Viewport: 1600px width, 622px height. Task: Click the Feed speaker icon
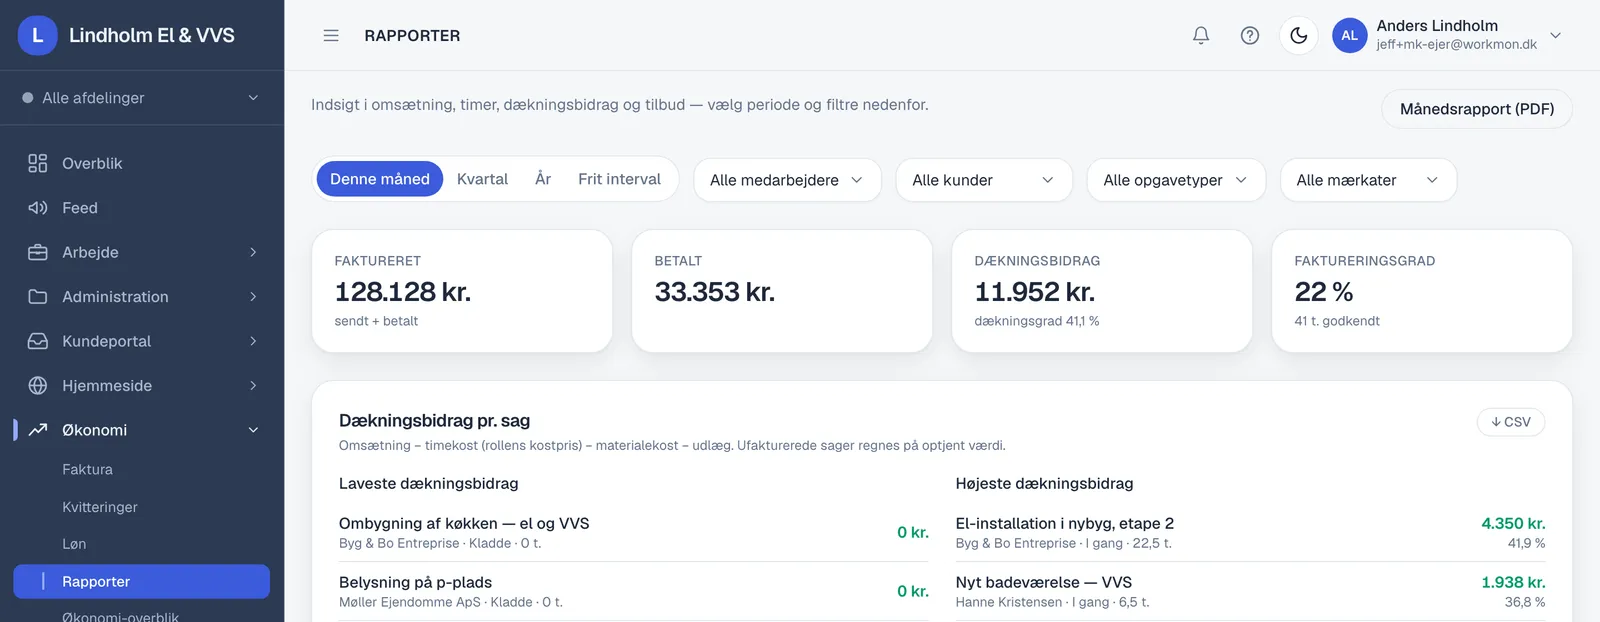tap(38, 208)
